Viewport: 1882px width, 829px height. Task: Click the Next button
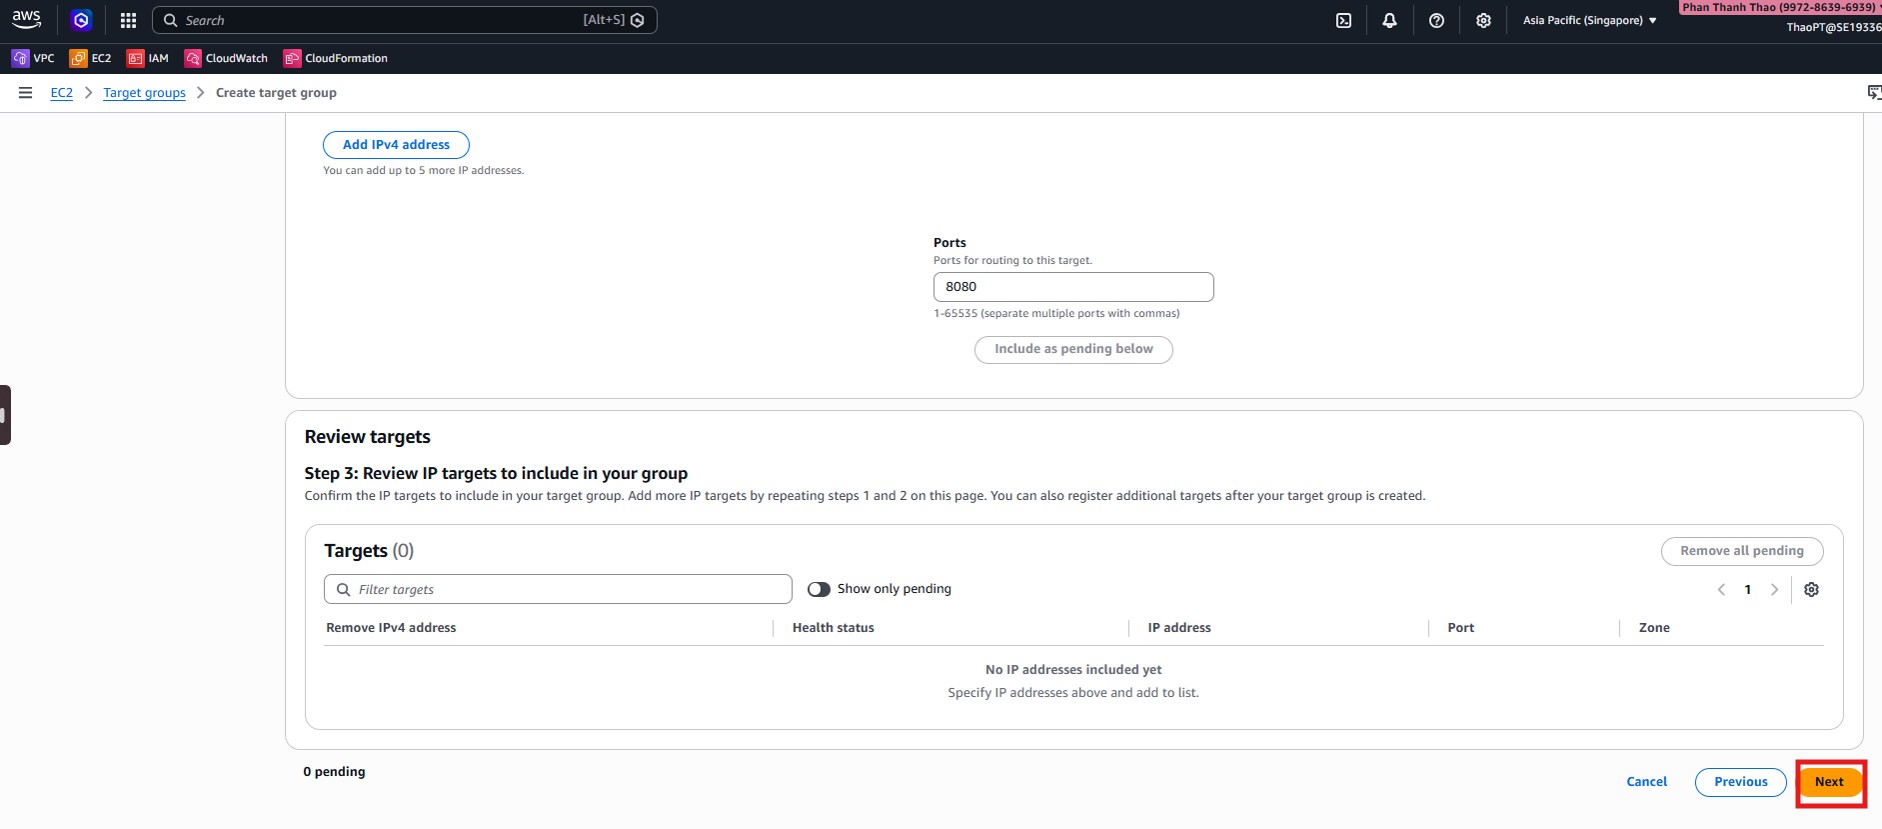point(1828,782)
